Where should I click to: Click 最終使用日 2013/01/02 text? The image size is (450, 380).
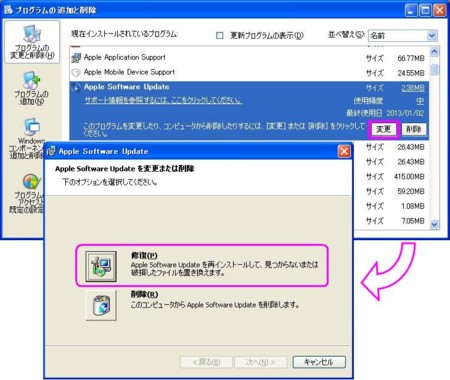pos(385,113)
